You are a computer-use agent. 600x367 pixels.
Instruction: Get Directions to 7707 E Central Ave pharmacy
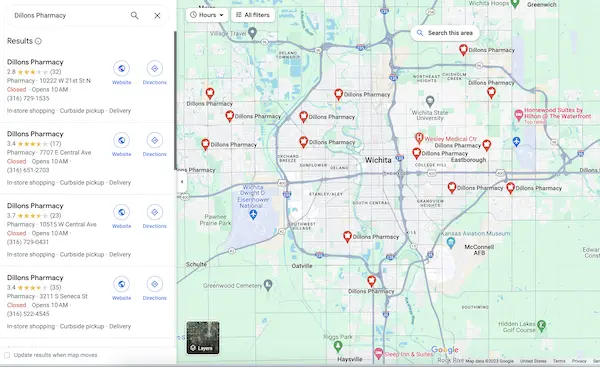tap(155, 144)
